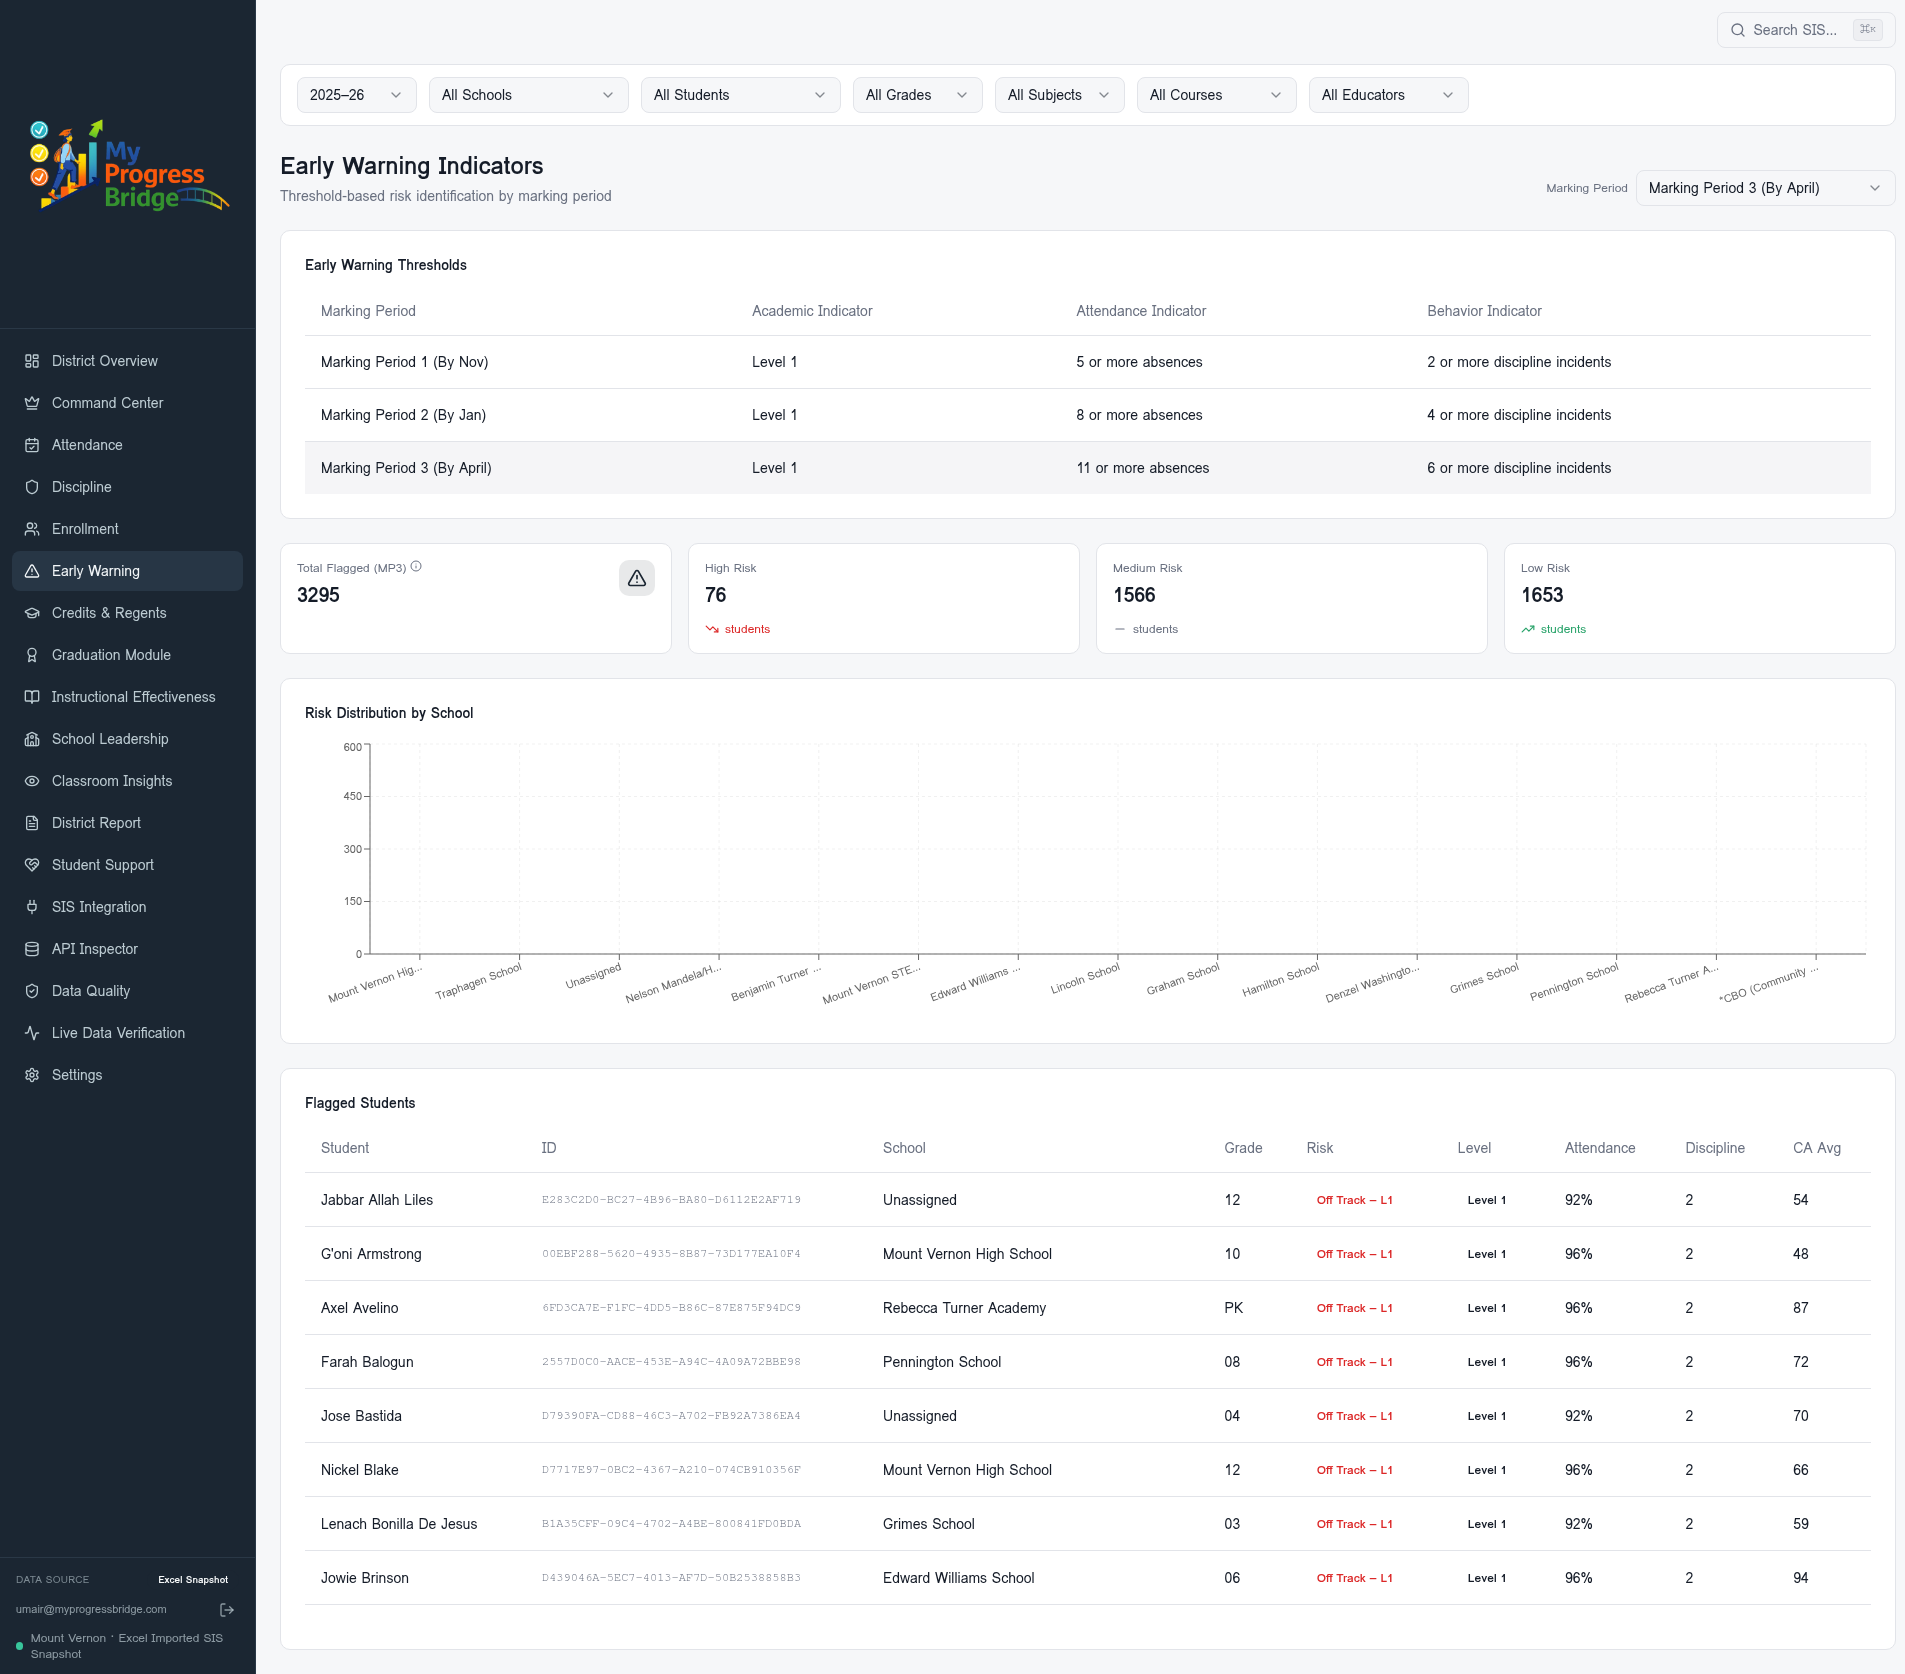Click student name Axel Avelino
Screen dimensions: 1905x1674
coord(359,1308)
